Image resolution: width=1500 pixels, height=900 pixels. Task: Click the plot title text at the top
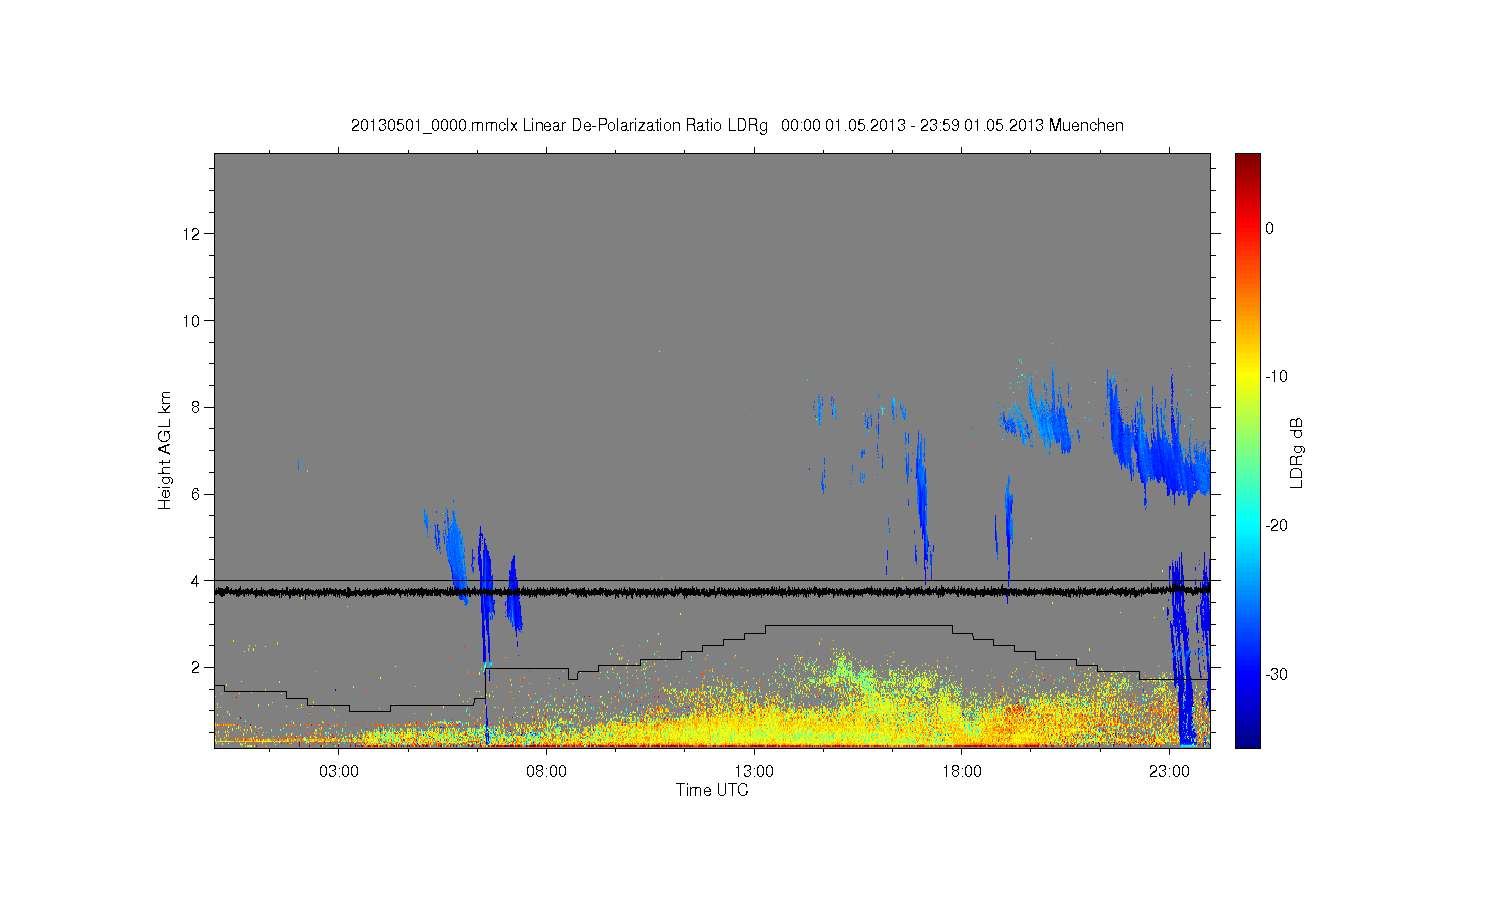pos(737,126)
